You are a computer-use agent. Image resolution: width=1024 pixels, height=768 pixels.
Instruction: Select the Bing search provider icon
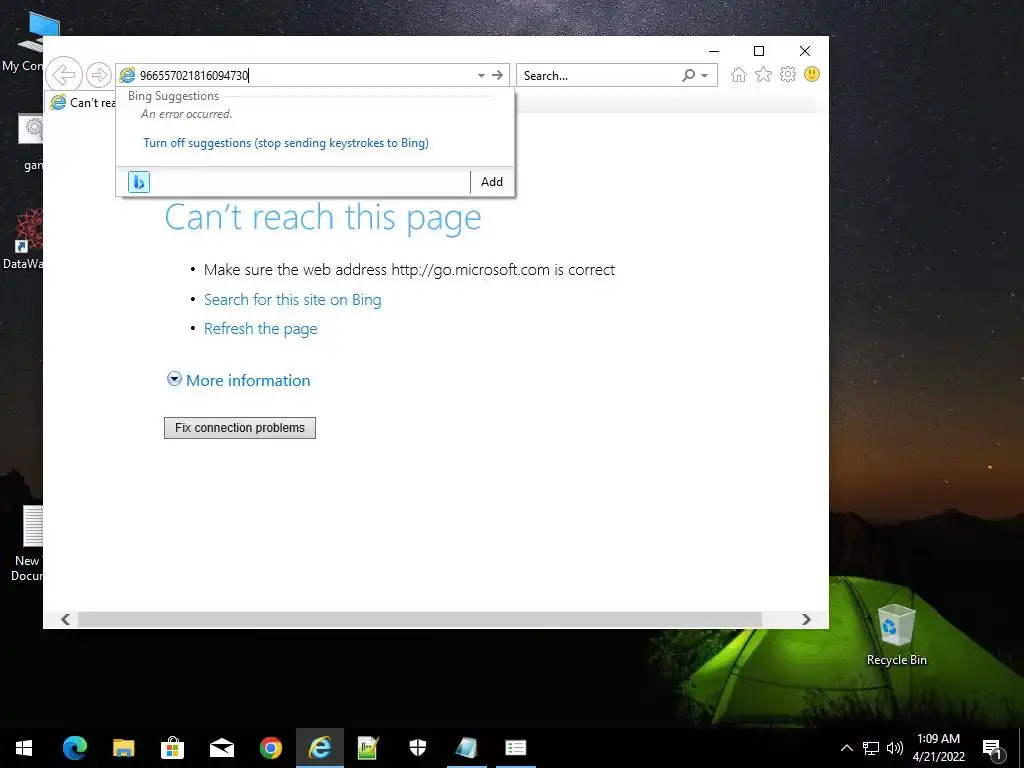coord(138,182)
